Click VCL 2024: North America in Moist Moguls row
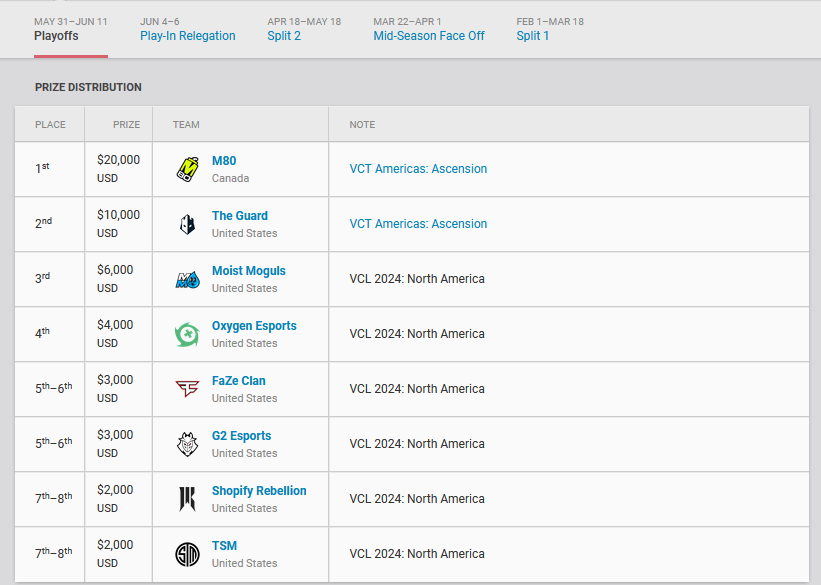Viewport: 821px width, 585px height. [x=417, y=279]
